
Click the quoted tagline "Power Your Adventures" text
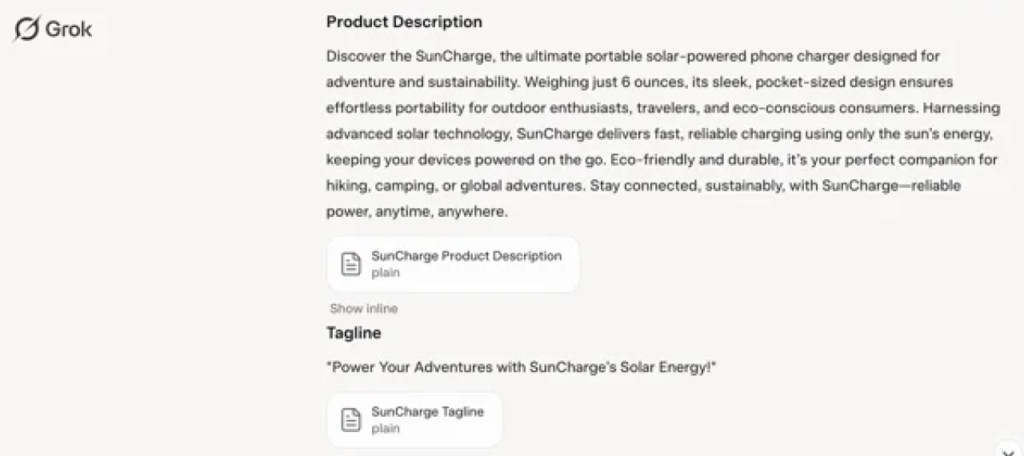point(522,368)
